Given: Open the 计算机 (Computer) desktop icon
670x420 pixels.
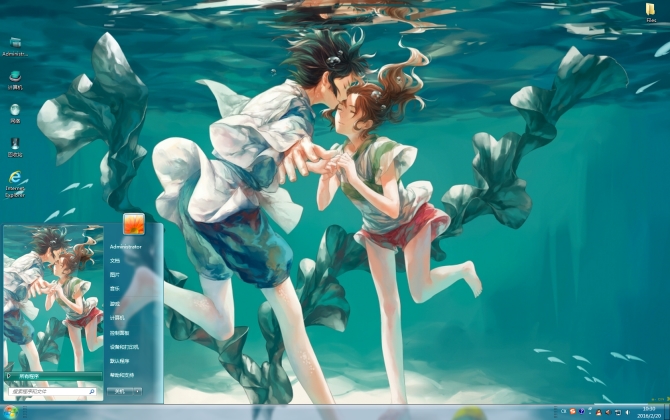Looking at the screenshot, I should coord(15,80).
